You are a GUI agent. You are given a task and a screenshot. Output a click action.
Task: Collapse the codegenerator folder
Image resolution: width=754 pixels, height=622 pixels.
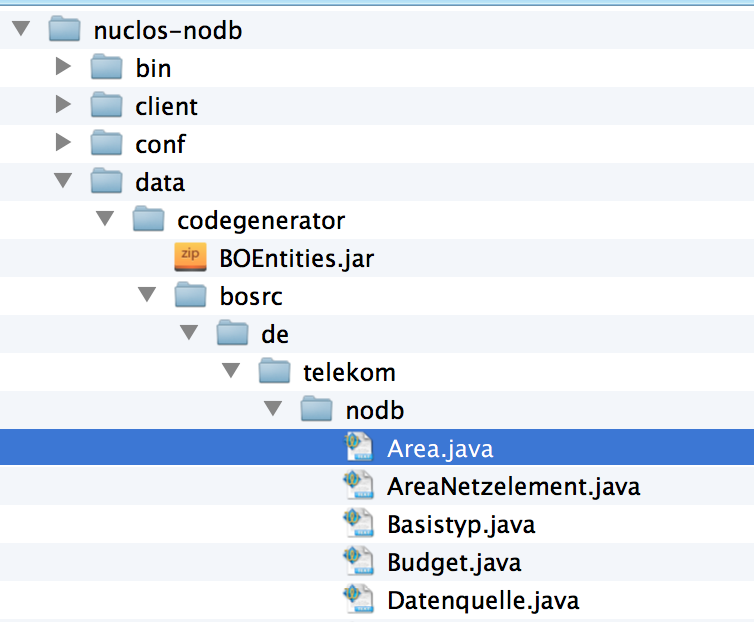click(105, 218)
